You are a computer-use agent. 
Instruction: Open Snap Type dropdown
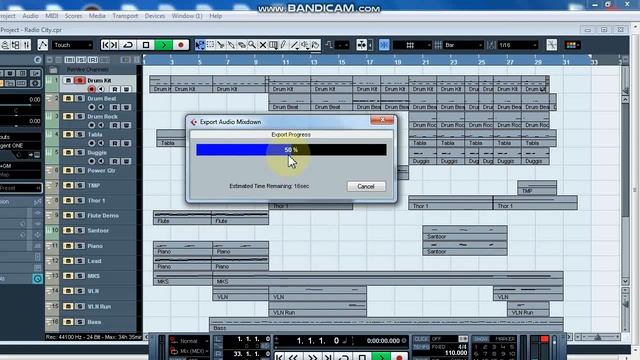coord(412,45)
